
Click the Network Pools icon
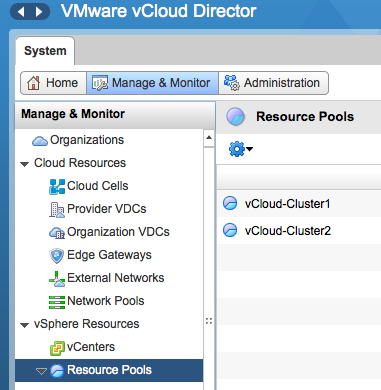[57, 302]
